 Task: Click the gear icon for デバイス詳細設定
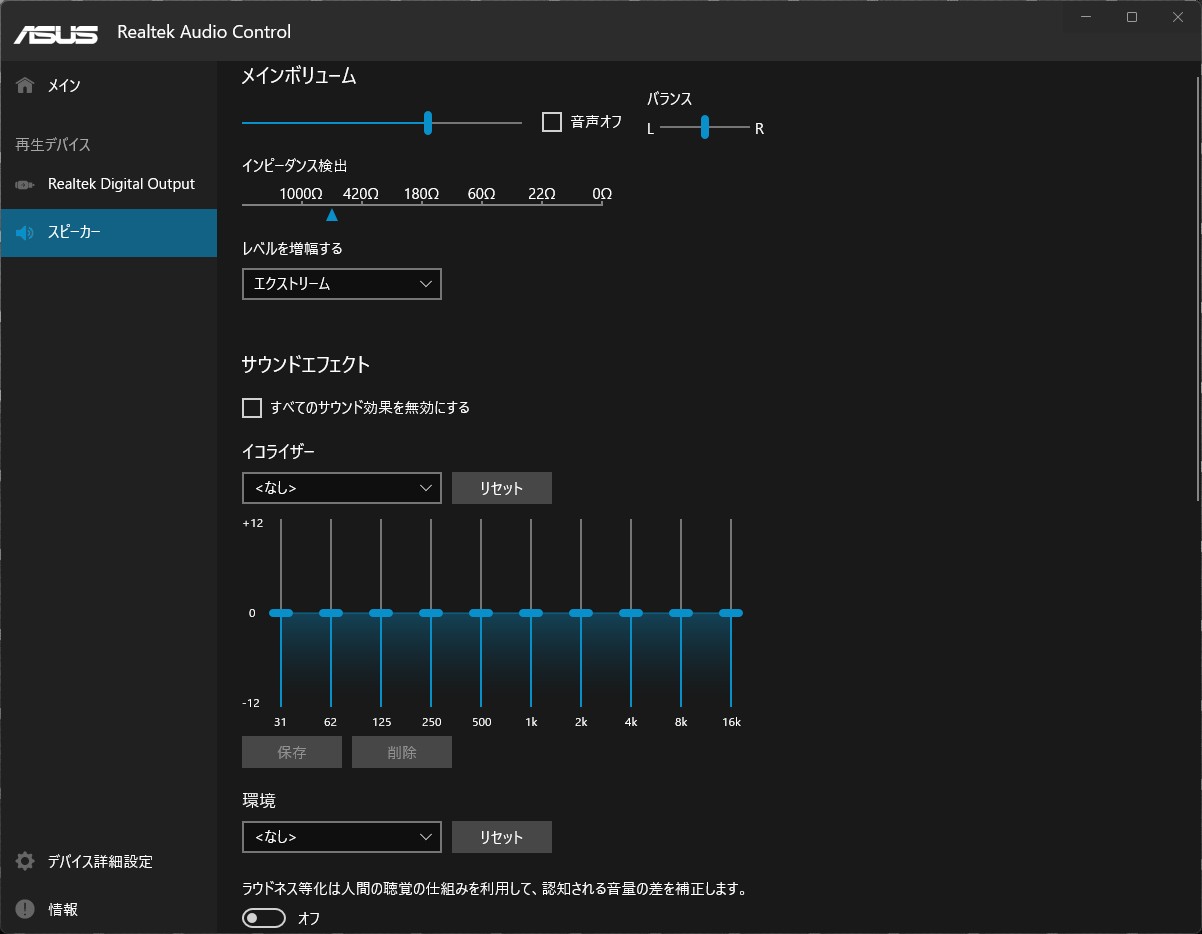tap(26, 862)
